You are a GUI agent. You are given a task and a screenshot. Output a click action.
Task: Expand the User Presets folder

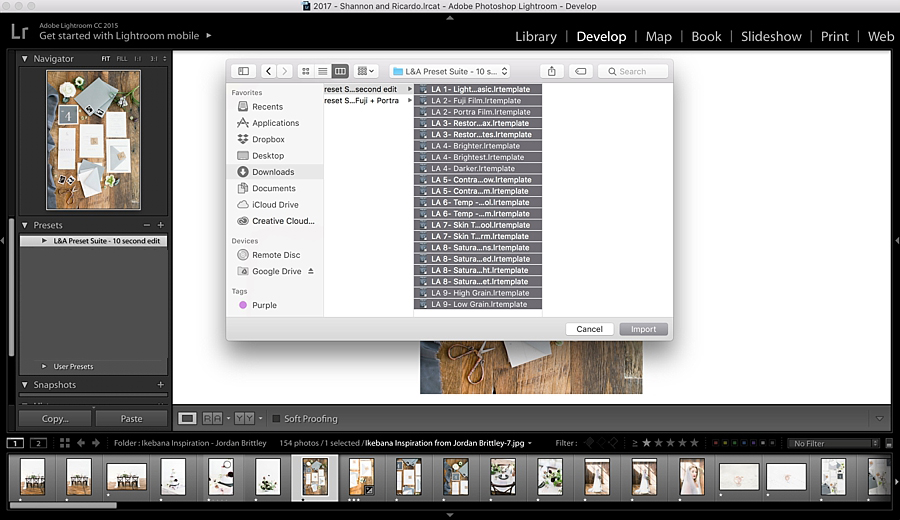(44, 366)
